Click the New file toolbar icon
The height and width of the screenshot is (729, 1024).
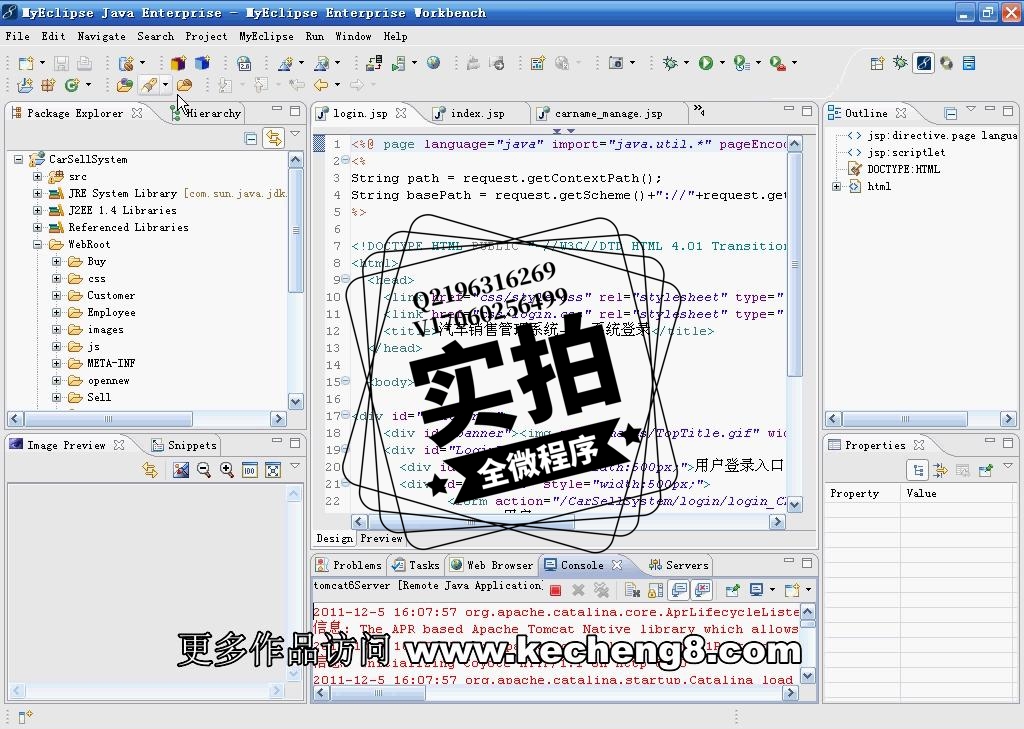click(25, 63)
